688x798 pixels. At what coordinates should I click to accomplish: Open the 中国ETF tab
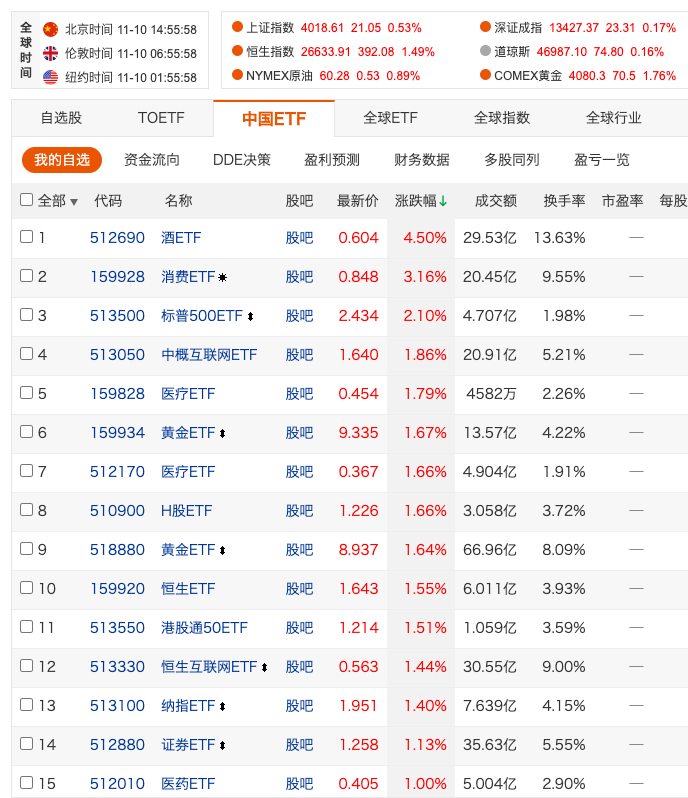point(274,119)
